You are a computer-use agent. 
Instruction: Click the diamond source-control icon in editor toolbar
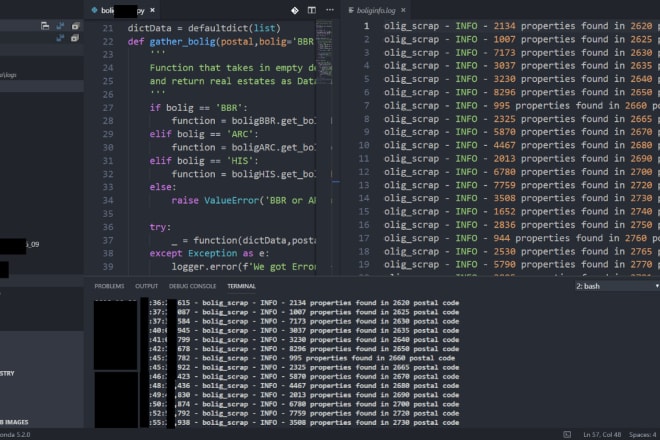point(295,10)
